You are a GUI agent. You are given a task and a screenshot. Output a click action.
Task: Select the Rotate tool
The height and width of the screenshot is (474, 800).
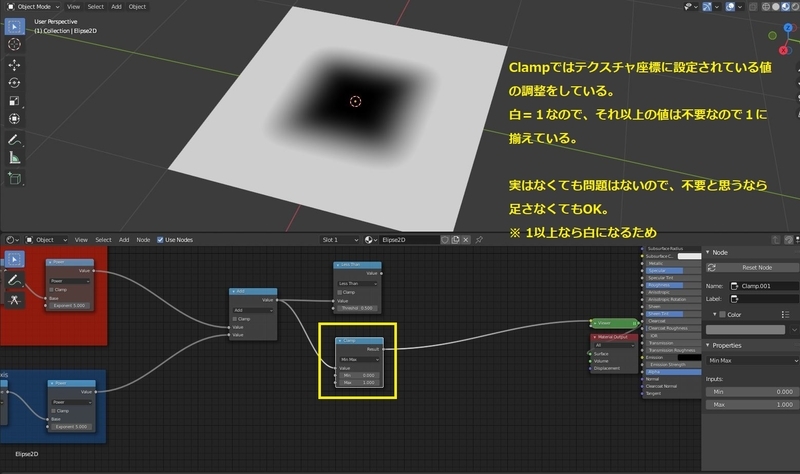(x=14, y=83)
